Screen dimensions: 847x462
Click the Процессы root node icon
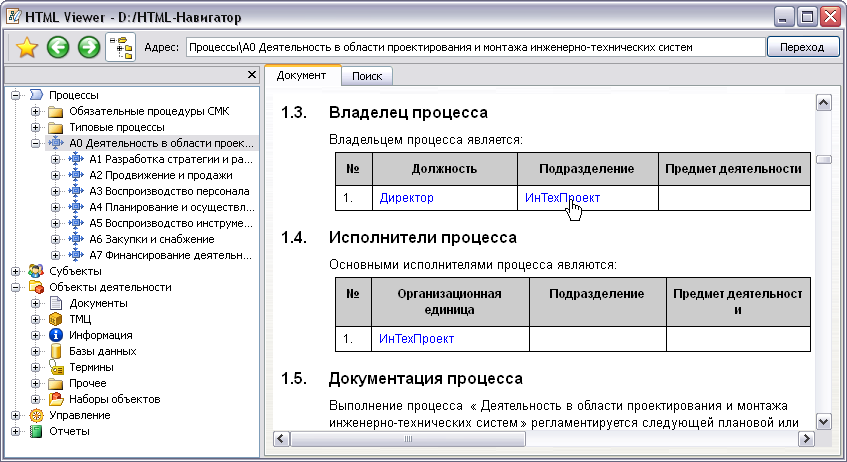point(36,95)
